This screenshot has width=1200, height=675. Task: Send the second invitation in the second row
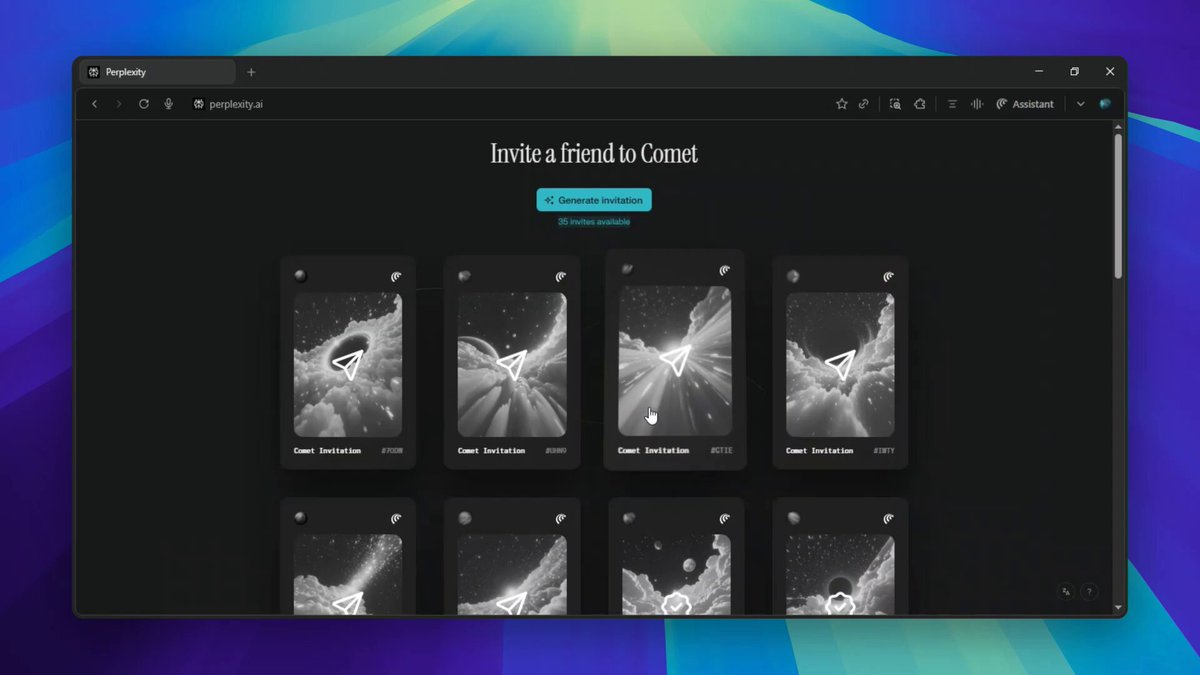(512, 603)
